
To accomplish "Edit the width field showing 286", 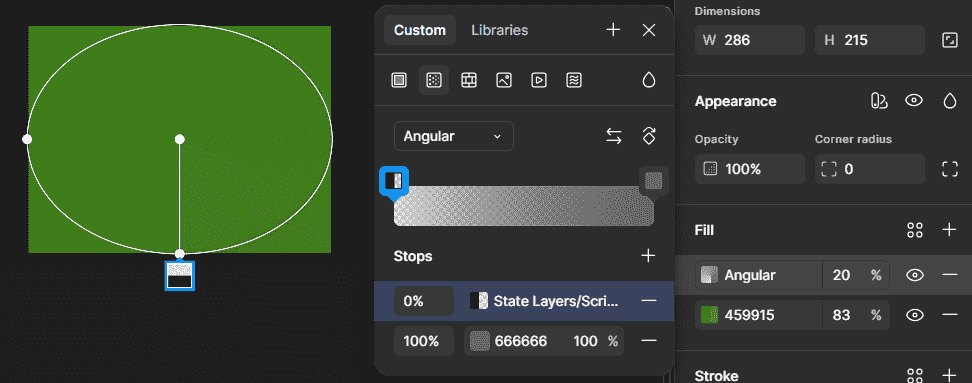I will pos(749,40).
